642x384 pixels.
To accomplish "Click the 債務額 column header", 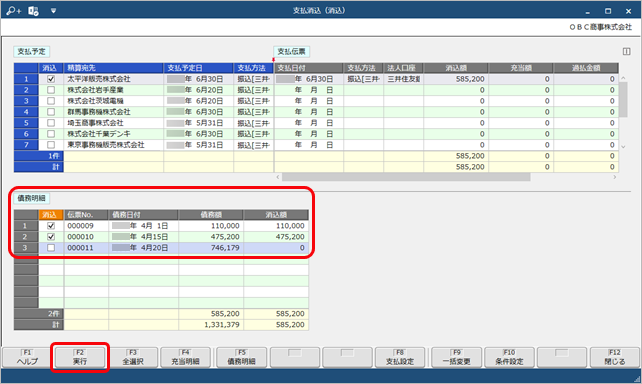I will click(x=211, y=215).
